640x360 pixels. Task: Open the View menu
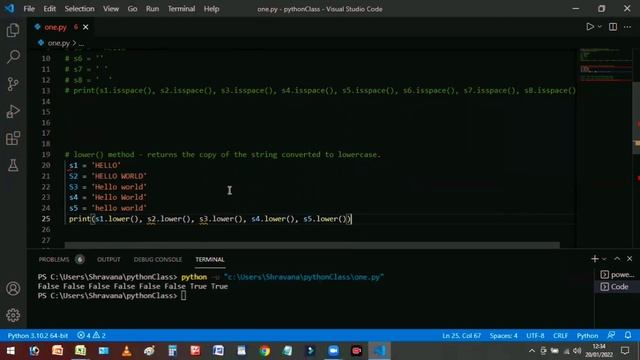click(x=111, y=9)
